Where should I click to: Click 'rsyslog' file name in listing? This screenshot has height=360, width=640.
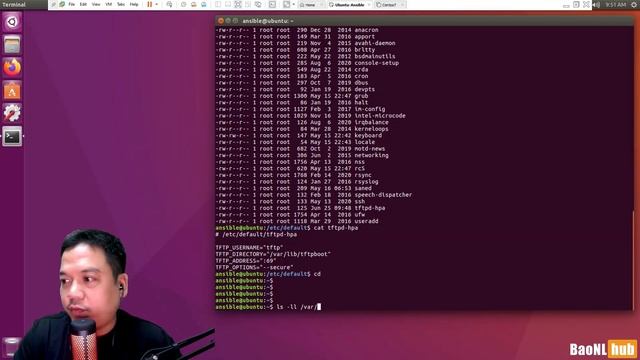(366, 182)
